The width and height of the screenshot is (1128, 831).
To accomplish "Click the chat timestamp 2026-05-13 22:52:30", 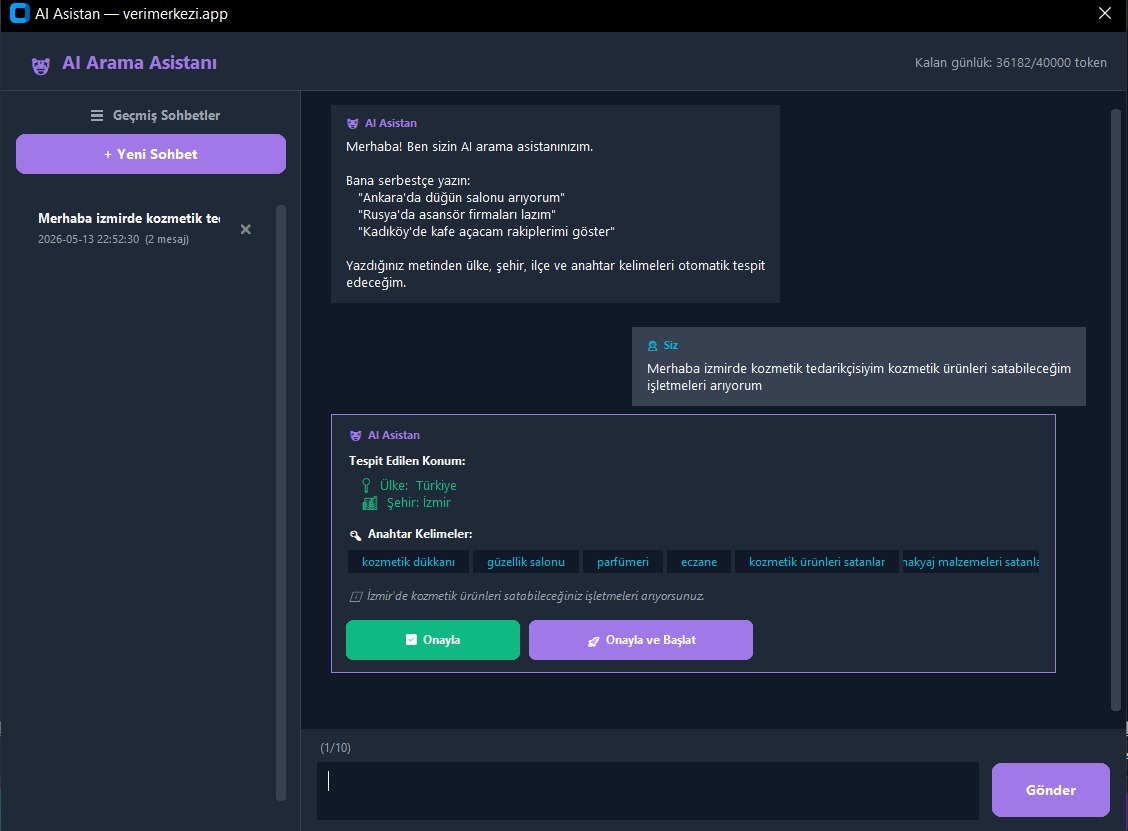I will [x=88, y=239].
